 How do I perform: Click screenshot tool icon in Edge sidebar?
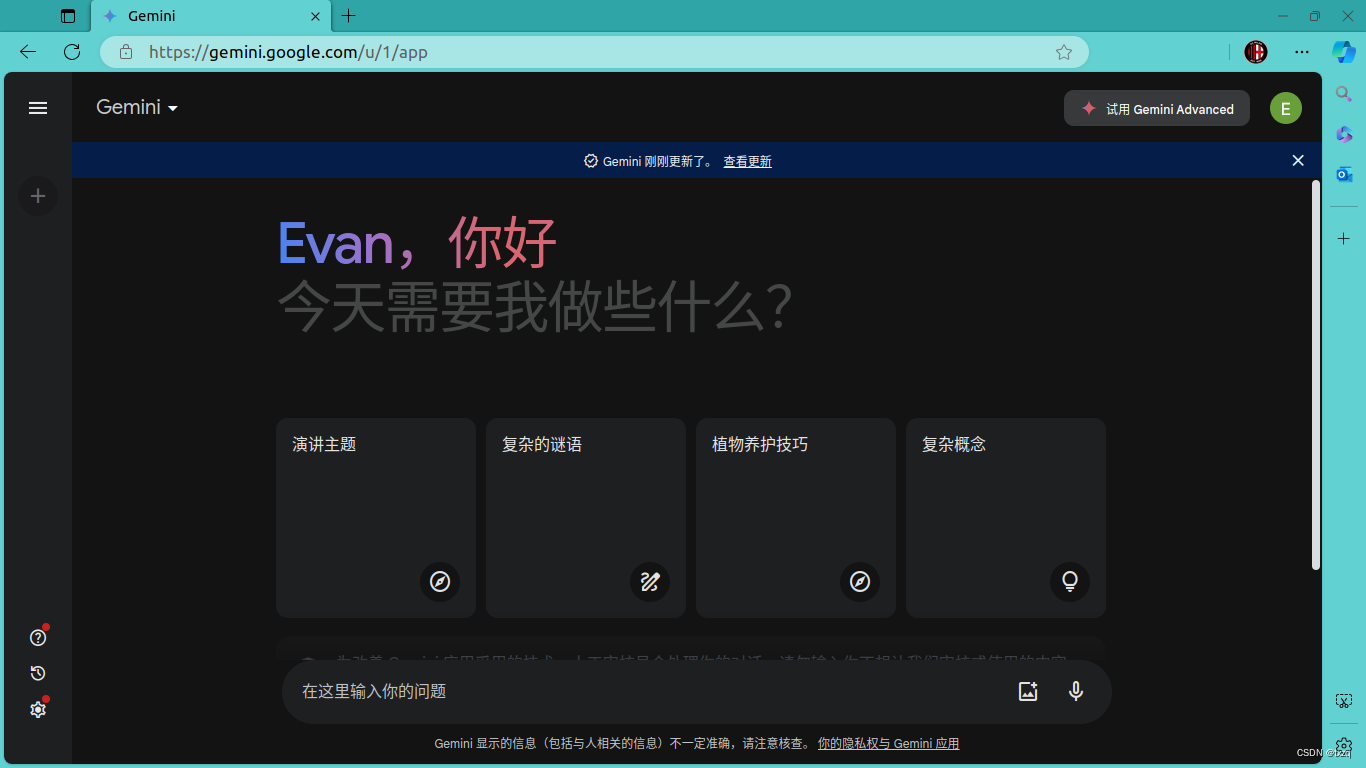click(1344, 701)
